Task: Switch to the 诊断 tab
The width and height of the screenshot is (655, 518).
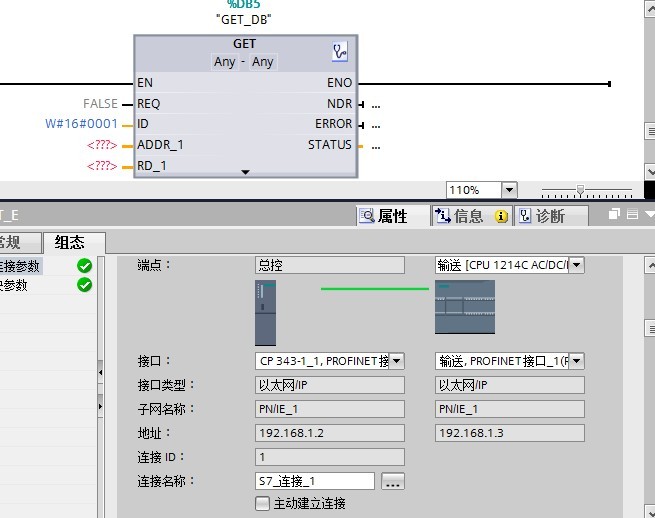Action: tap(551, 216)
